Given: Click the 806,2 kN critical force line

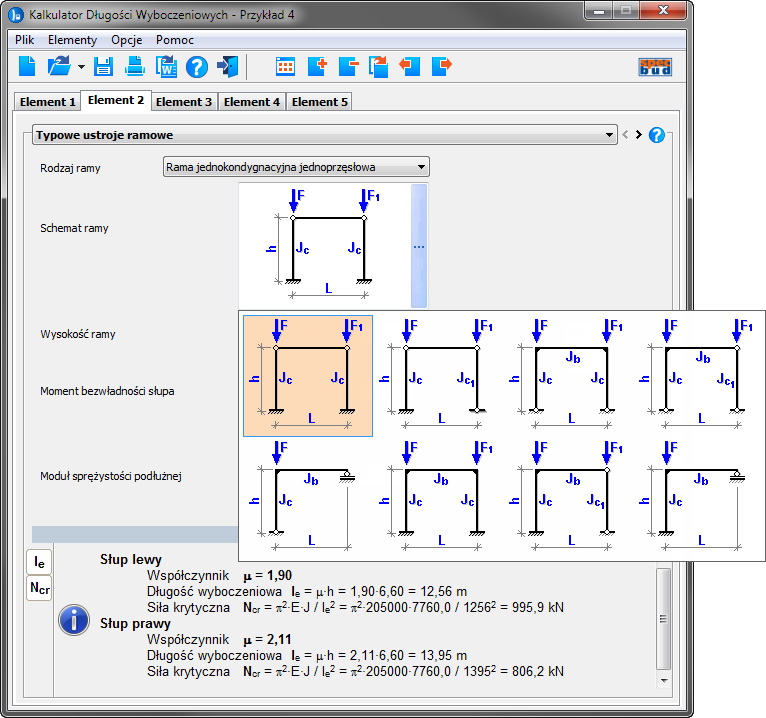Looking at the screenshot, I should point(355,671).
